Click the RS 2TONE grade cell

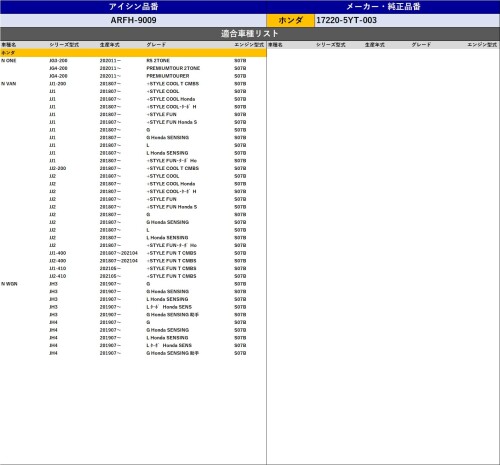tap(158, 61)
